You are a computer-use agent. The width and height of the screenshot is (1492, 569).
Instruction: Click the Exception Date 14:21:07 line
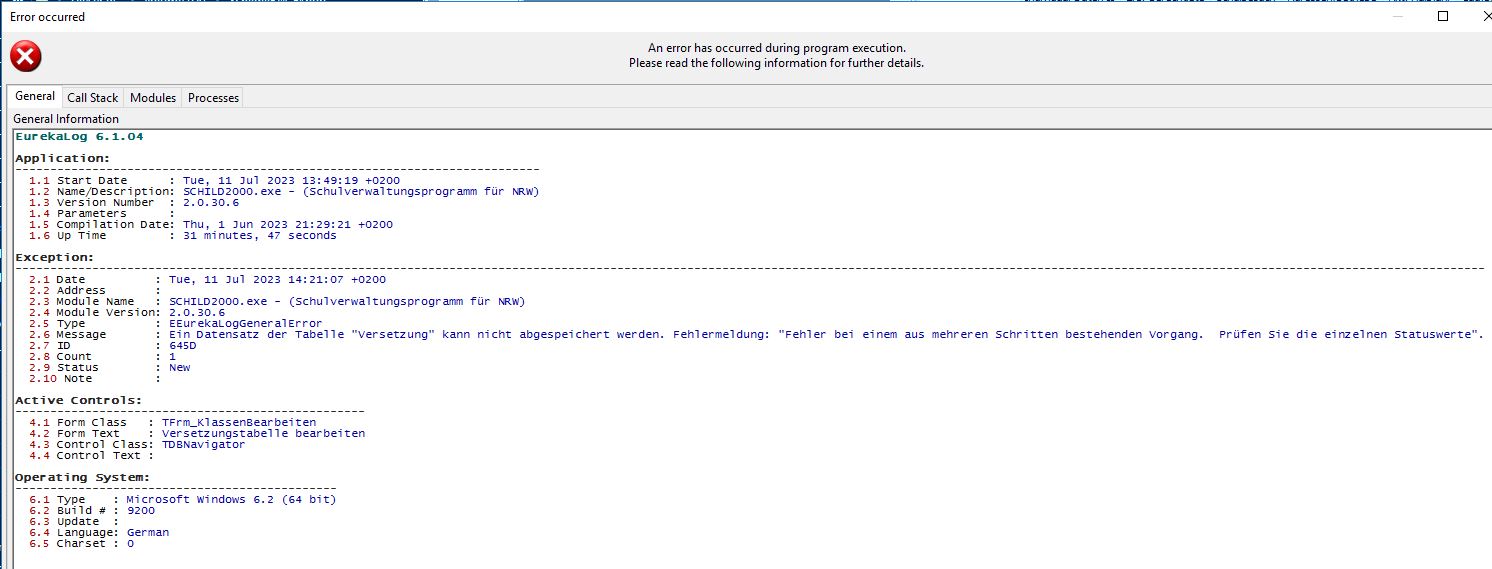[207, 279]
